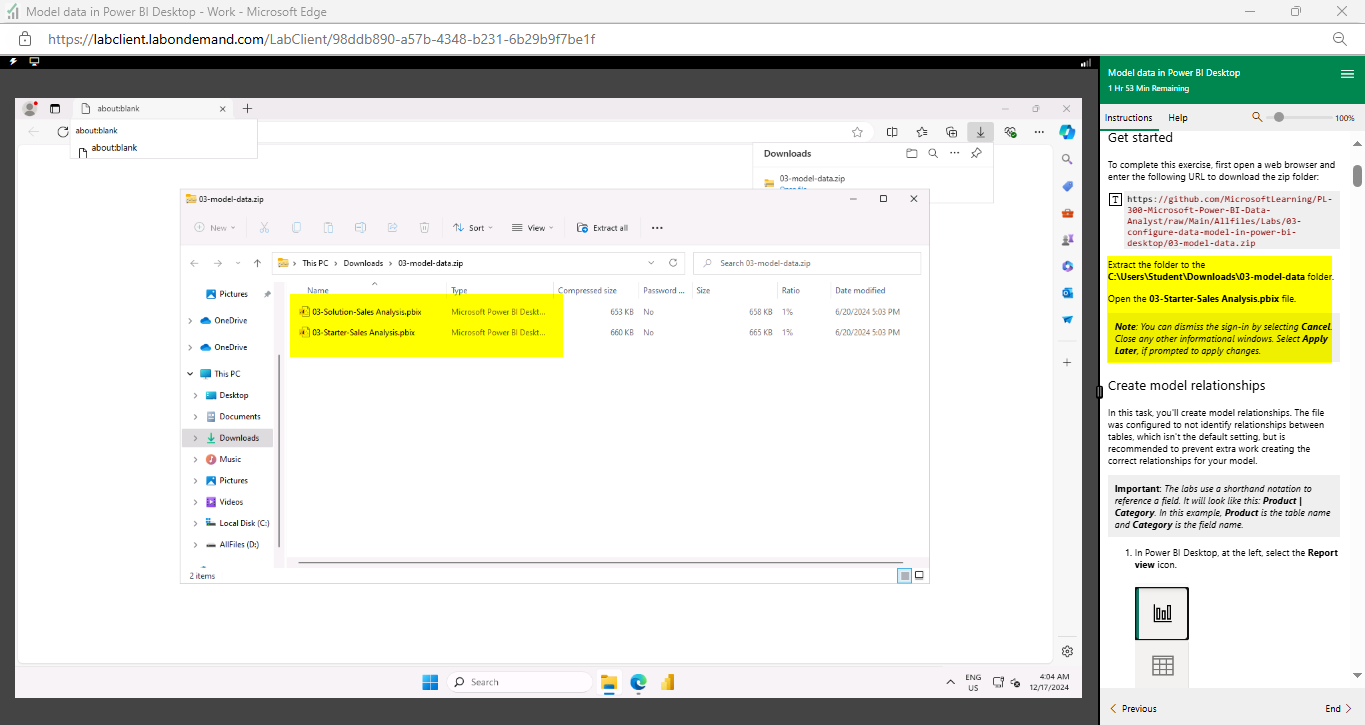1365x725 pixels.
Task: Click Up arrow in File Explorer
Action: (x=257, y=263)
